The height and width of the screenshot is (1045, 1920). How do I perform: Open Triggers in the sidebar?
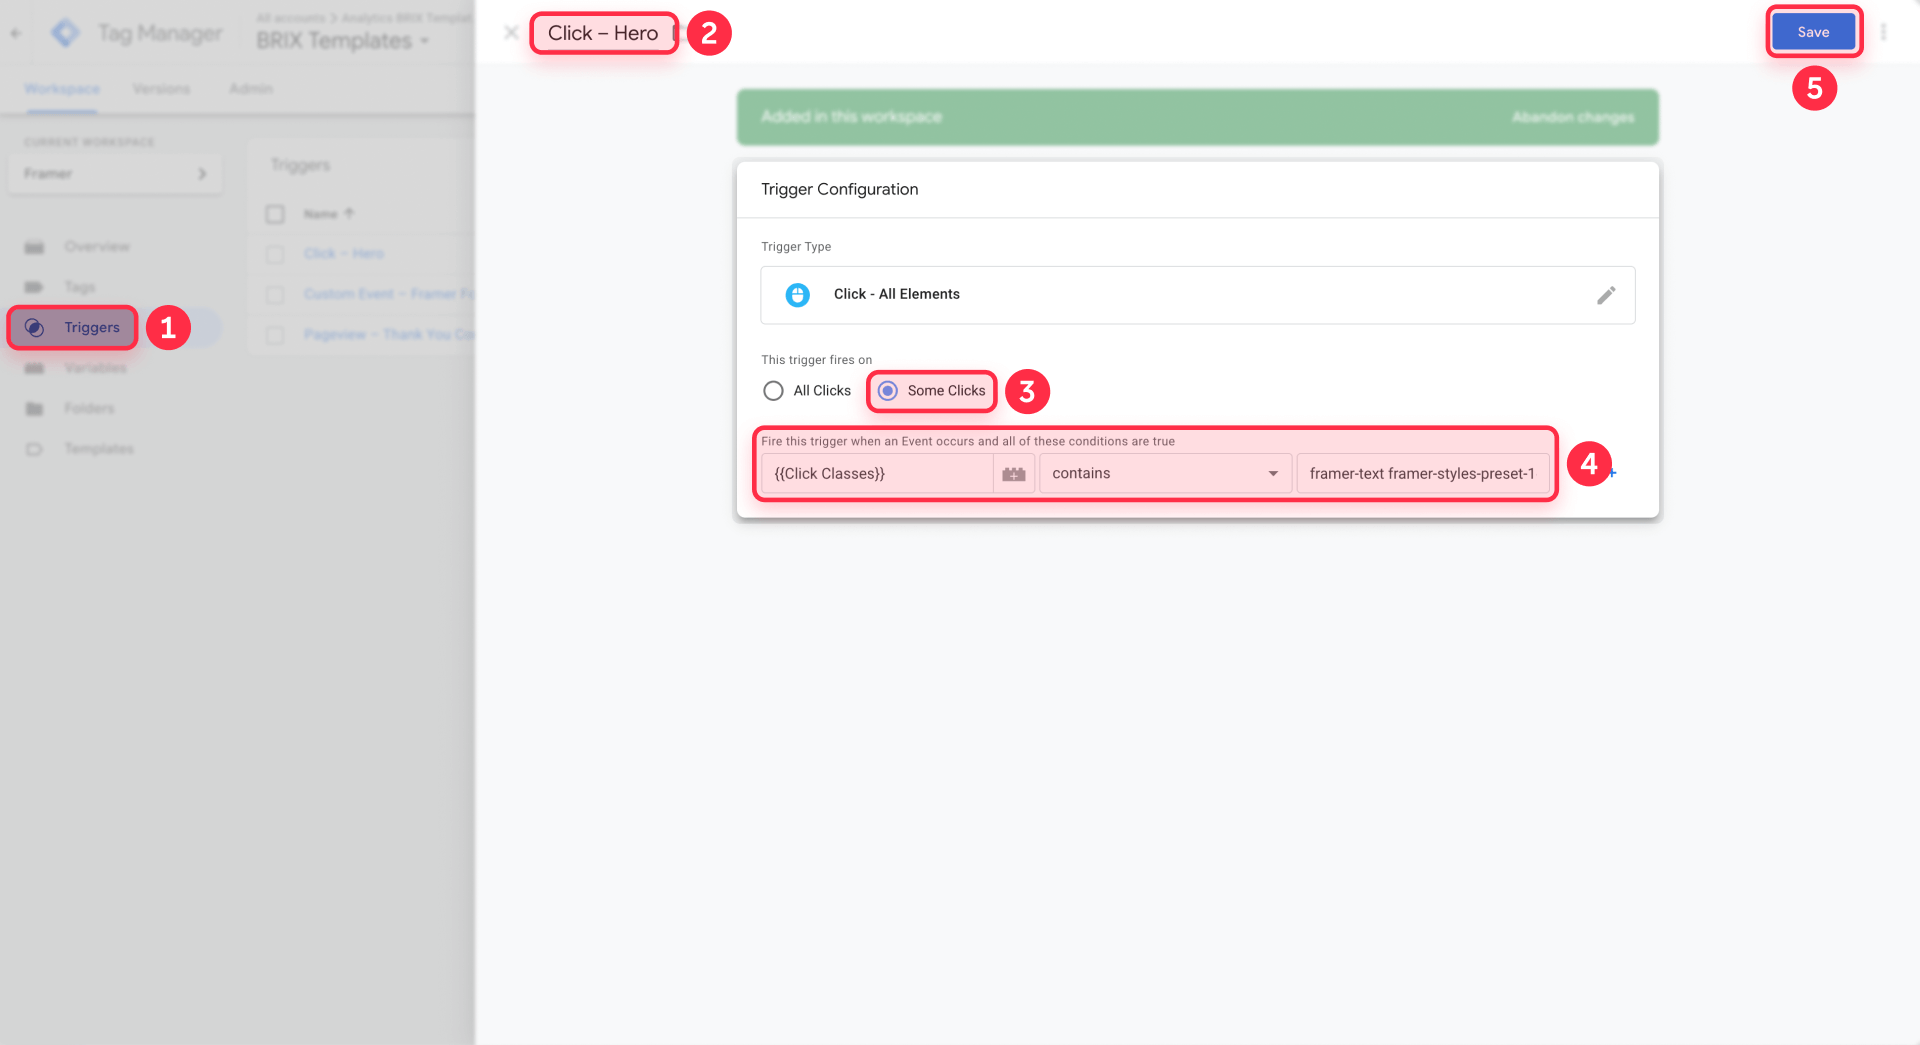tap(92, 327)
